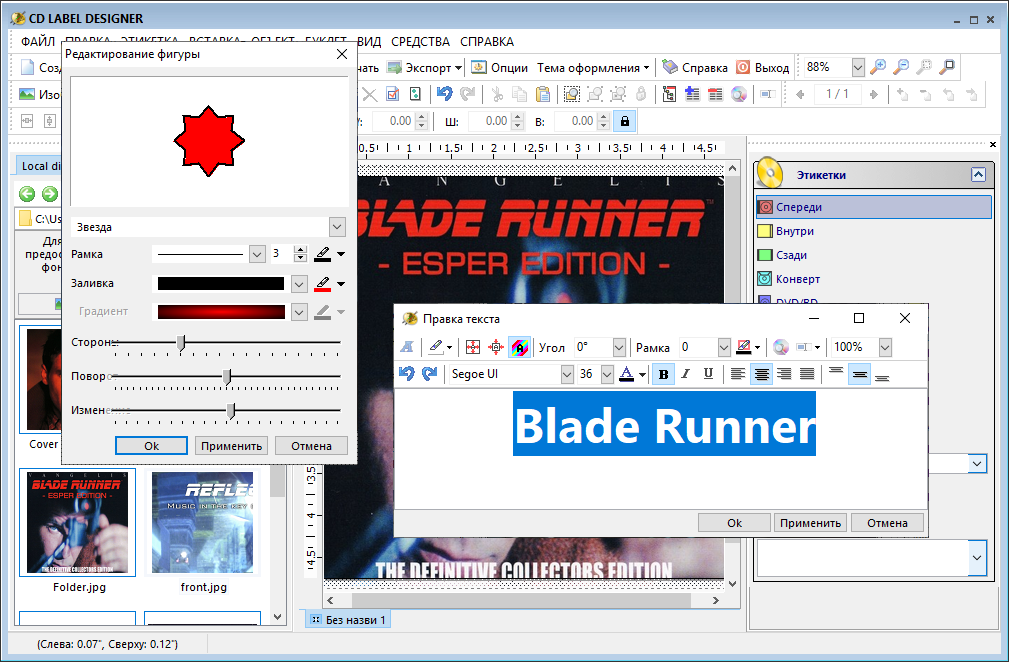Screen dimensions: 1009x662
Task: Open the СРЕДСТВА menu
Action: (x=420, y=42)
